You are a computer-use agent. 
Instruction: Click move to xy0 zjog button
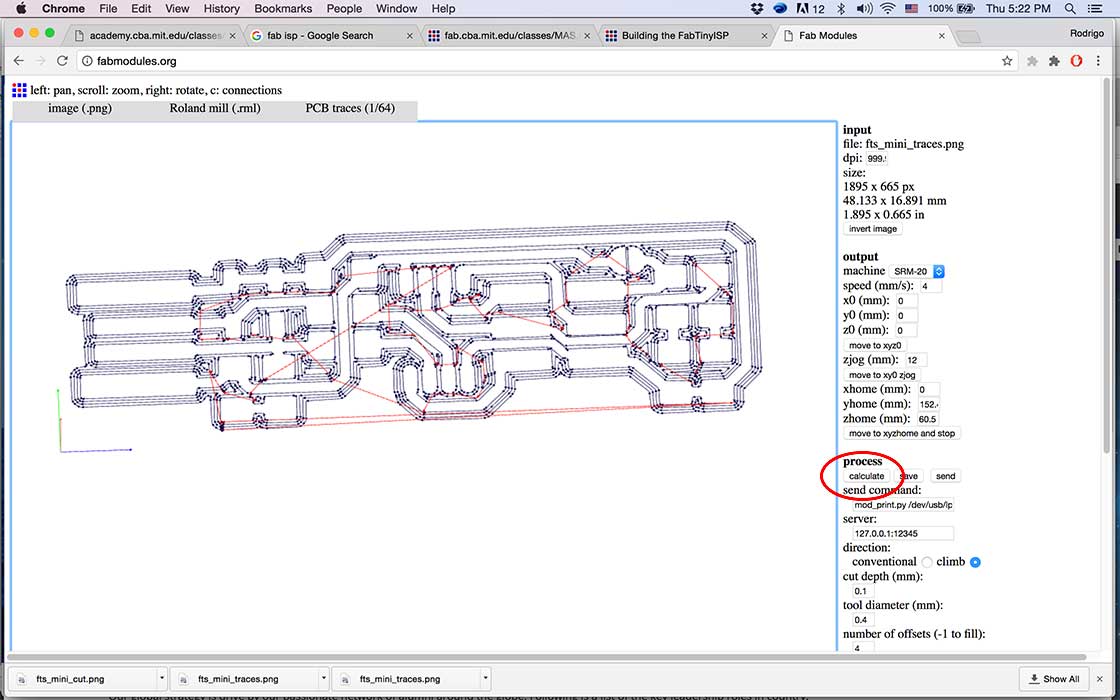click(882, 375)
